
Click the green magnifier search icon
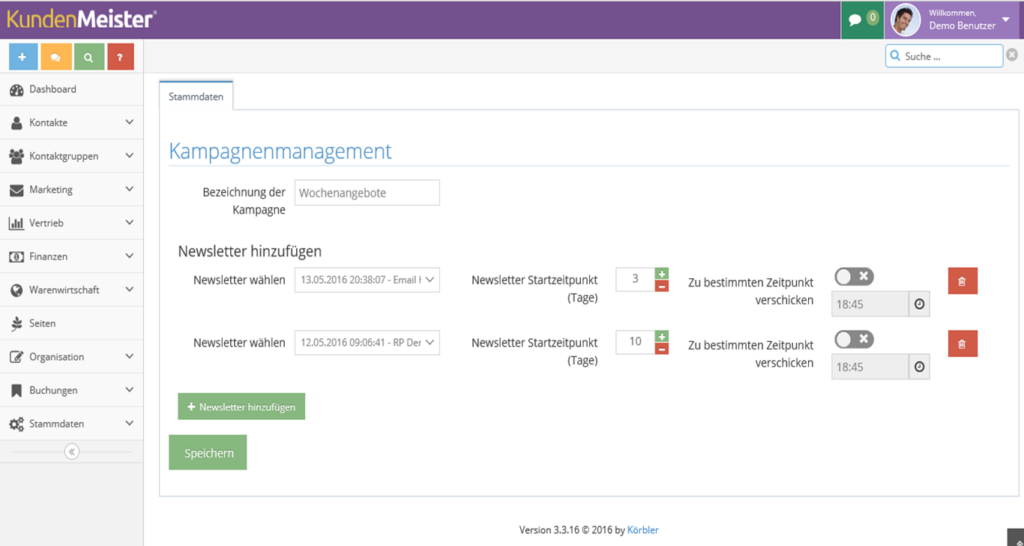tap(88, 57)
